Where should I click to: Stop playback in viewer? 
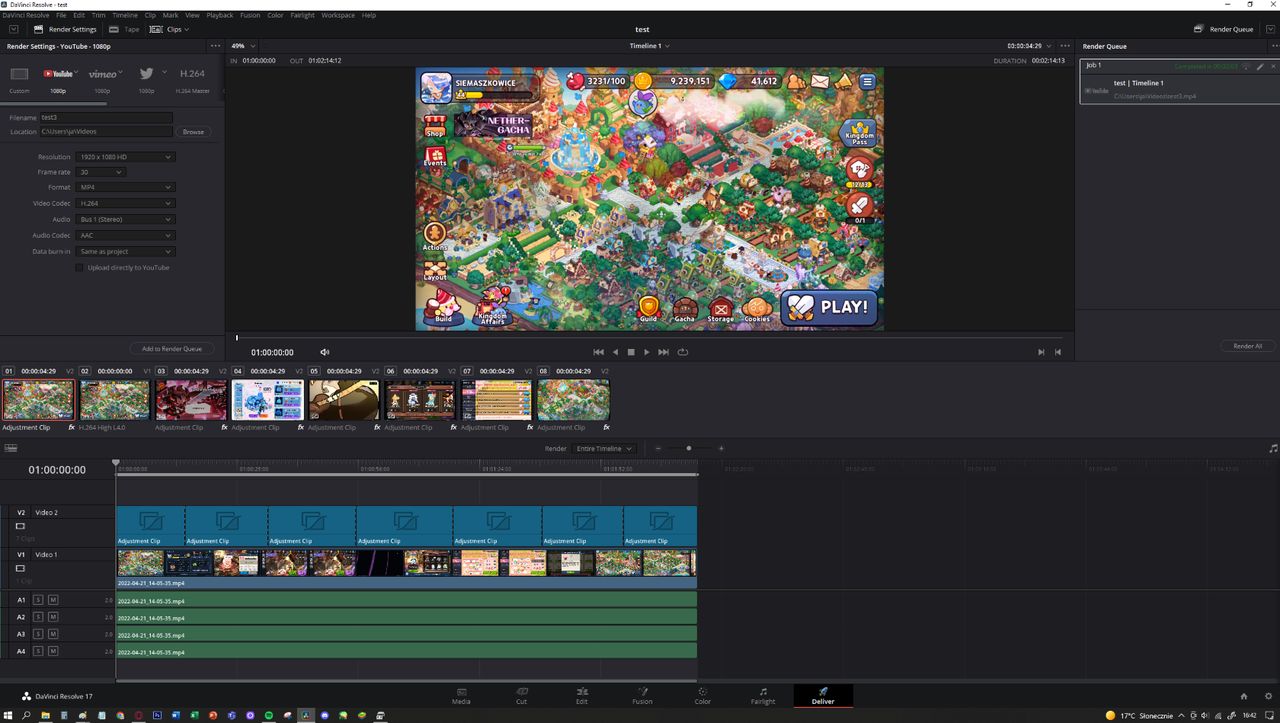click(631, 352)
